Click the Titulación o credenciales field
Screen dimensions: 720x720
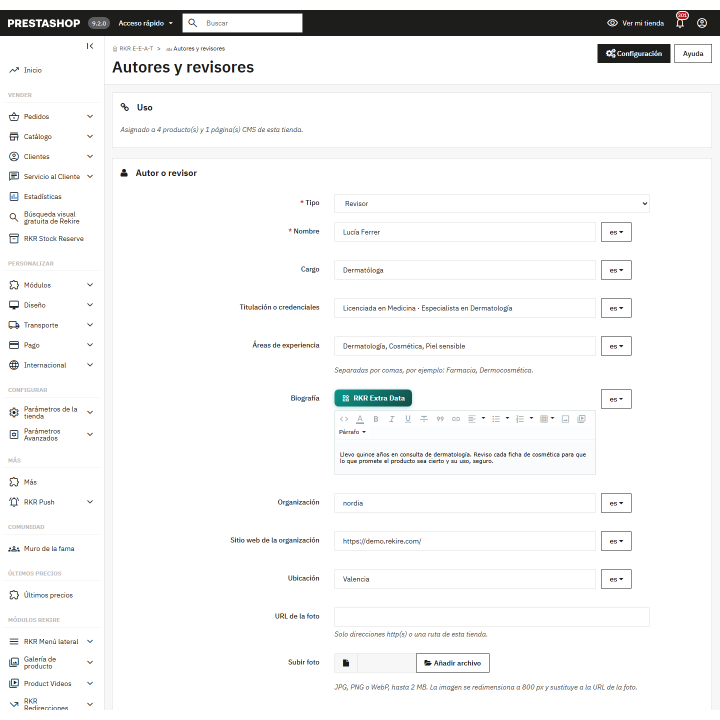[465, 308]
